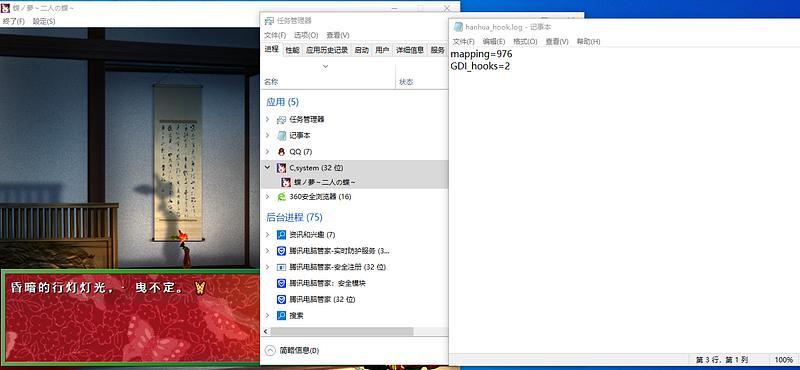Click the 360安全浏览器 icon
Screen dimensions: 800x370
coord(281,196)
